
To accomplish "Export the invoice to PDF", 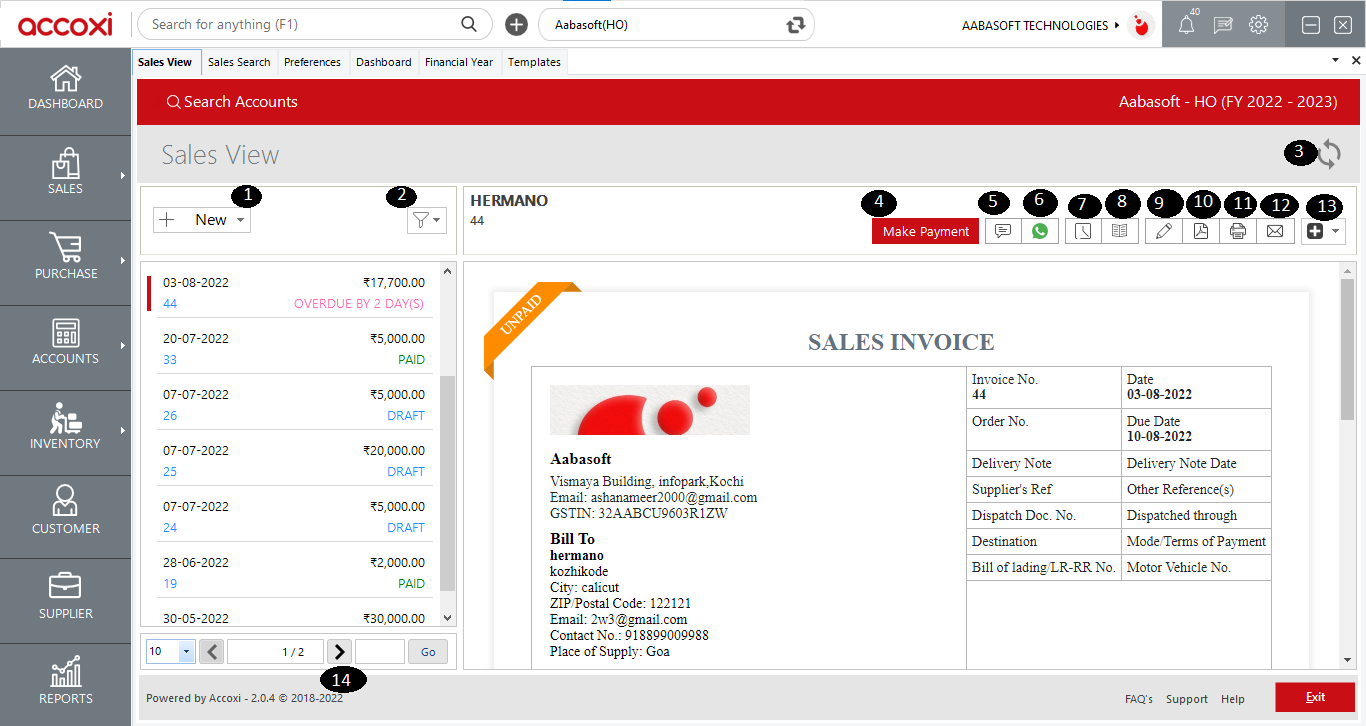I will 1201,231.
